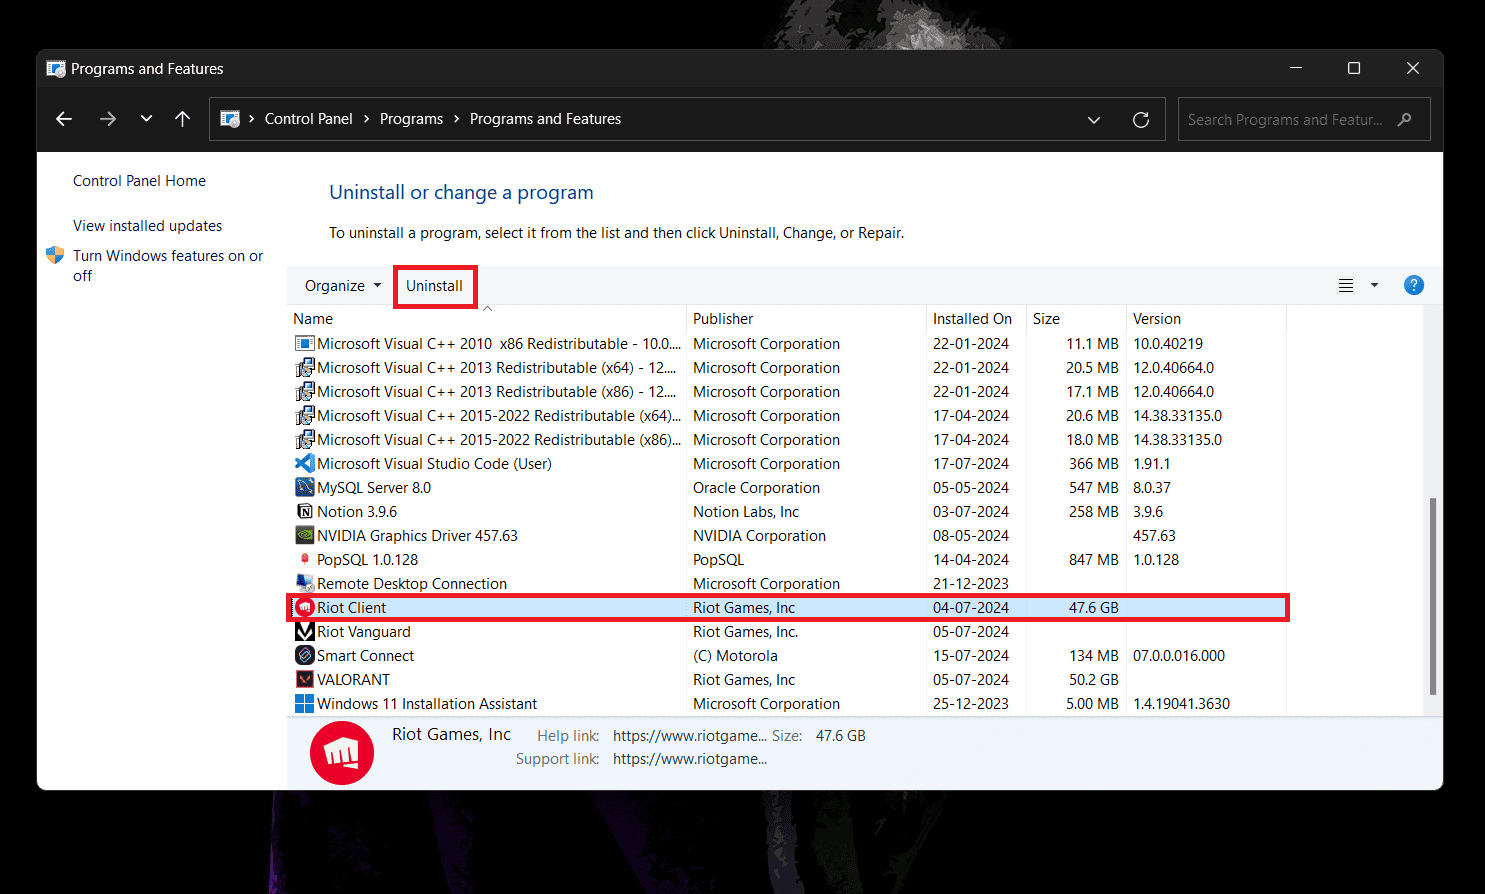Click the Windows 11 Installation Assistant icon

point(305,704)
